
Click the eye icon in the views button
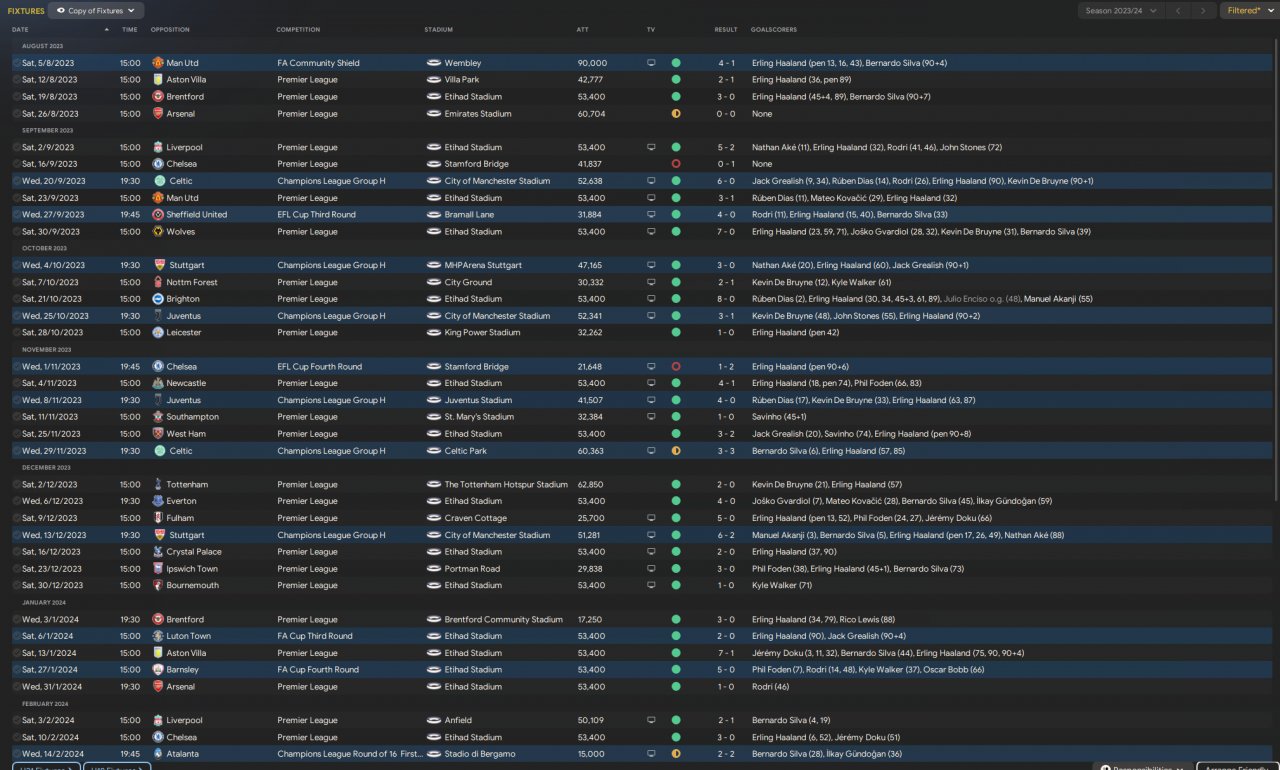tap(61, 10)
